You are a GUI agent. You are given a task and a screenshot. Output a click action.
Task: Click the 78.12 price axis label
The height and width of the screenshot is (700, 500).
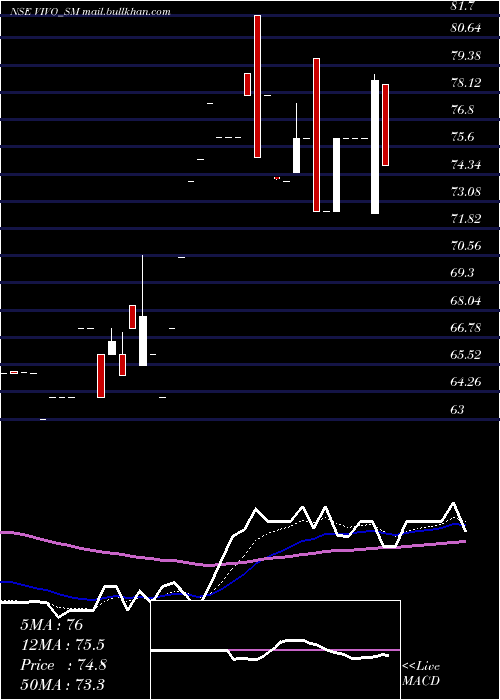[466, 83]
